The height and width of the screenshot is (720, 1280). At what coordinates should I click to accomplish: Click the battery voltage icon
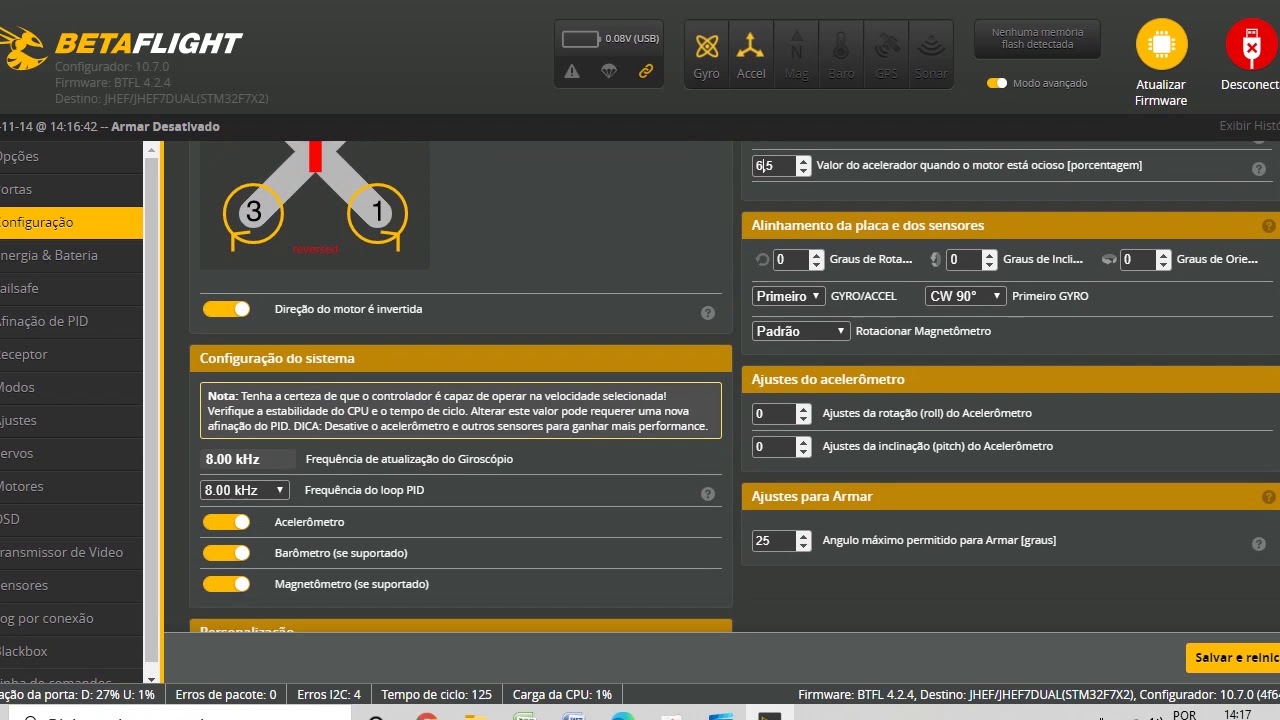(x=581, y=39)
